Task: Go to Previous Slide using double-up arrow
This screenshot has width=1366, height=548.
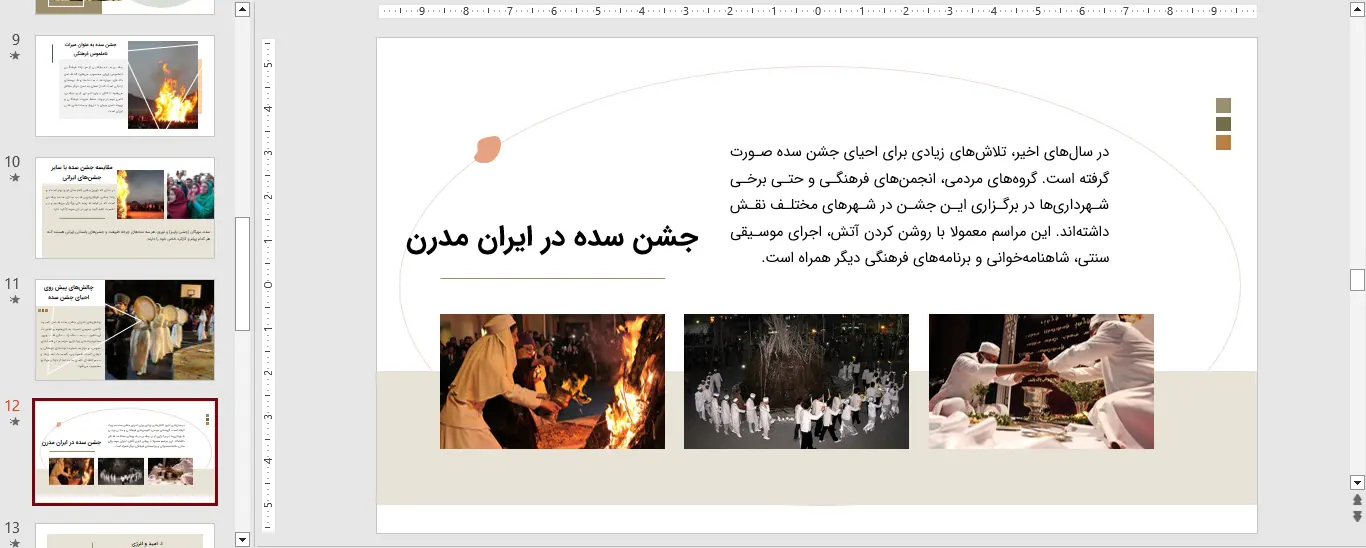Action: click(x=1357, y=499)
